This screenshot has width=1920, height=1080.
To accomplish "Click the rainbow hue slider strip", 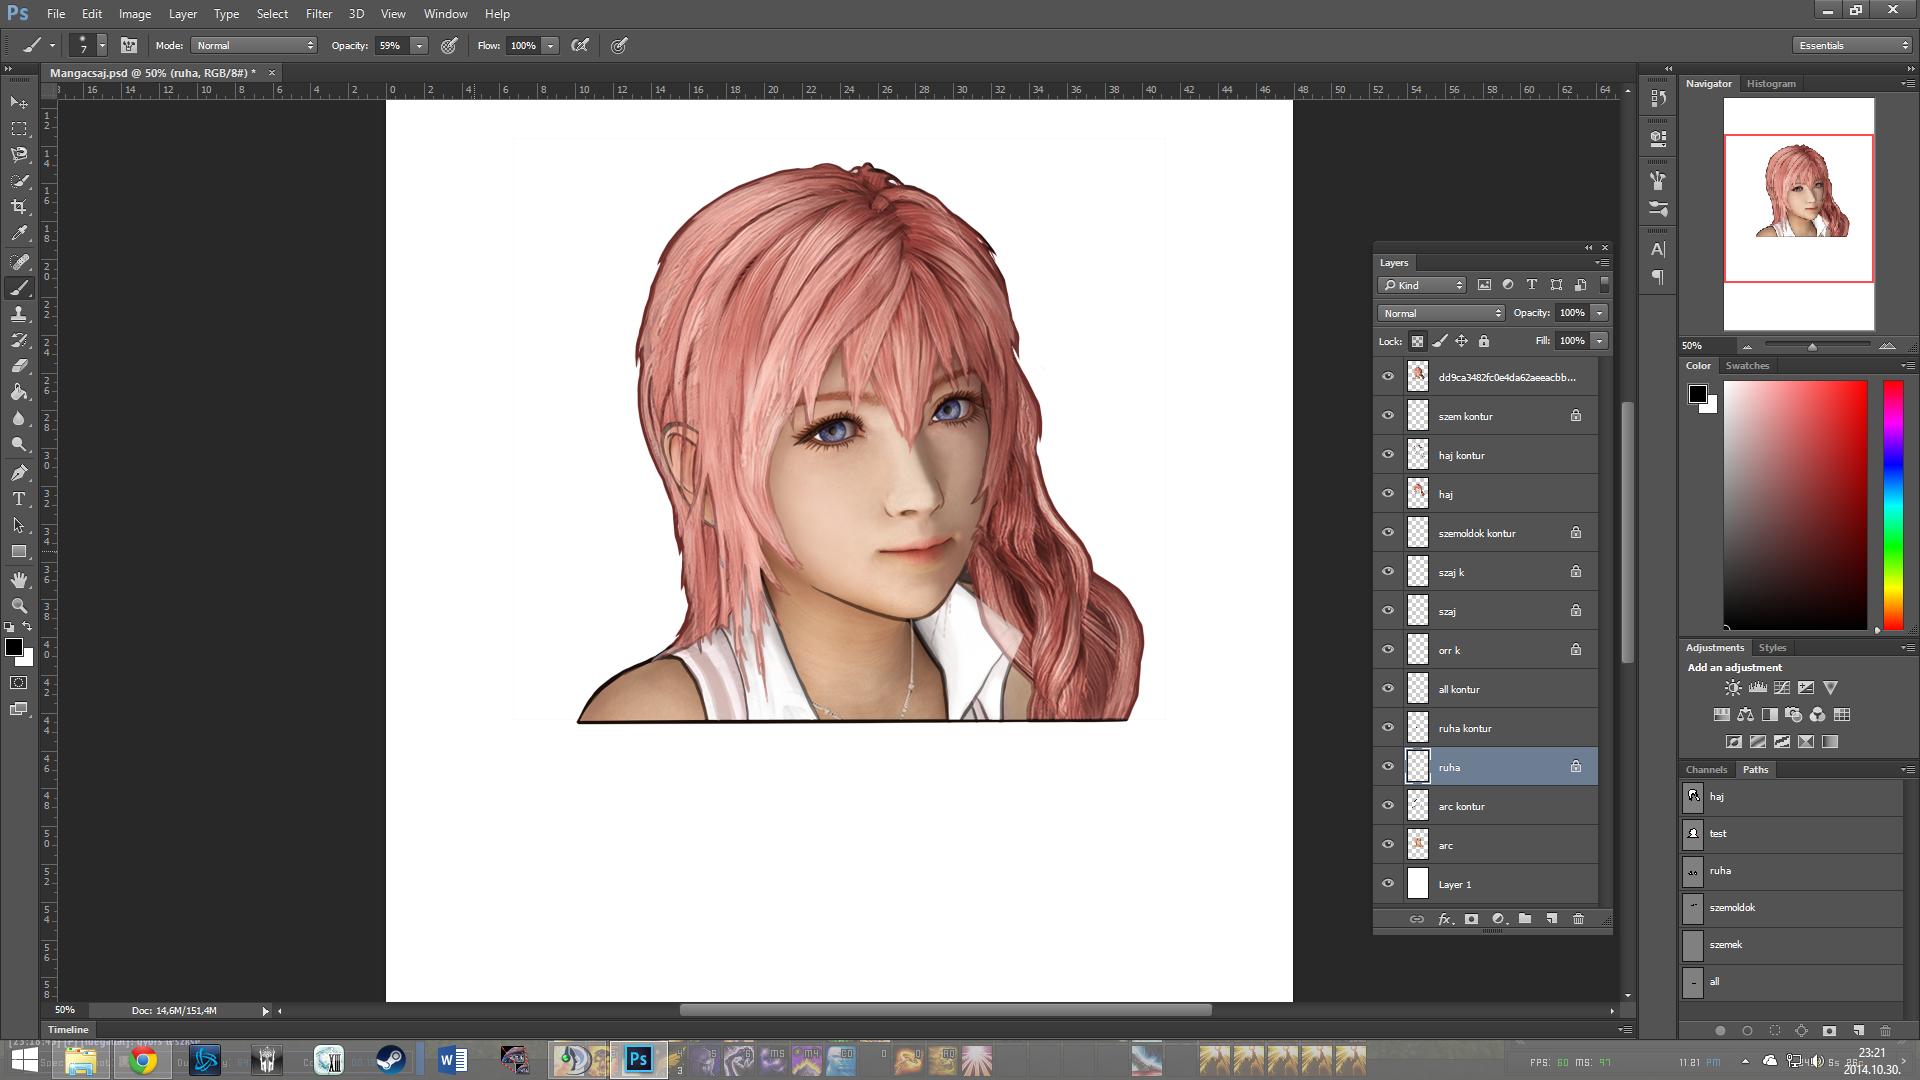I will [1893, 505].
